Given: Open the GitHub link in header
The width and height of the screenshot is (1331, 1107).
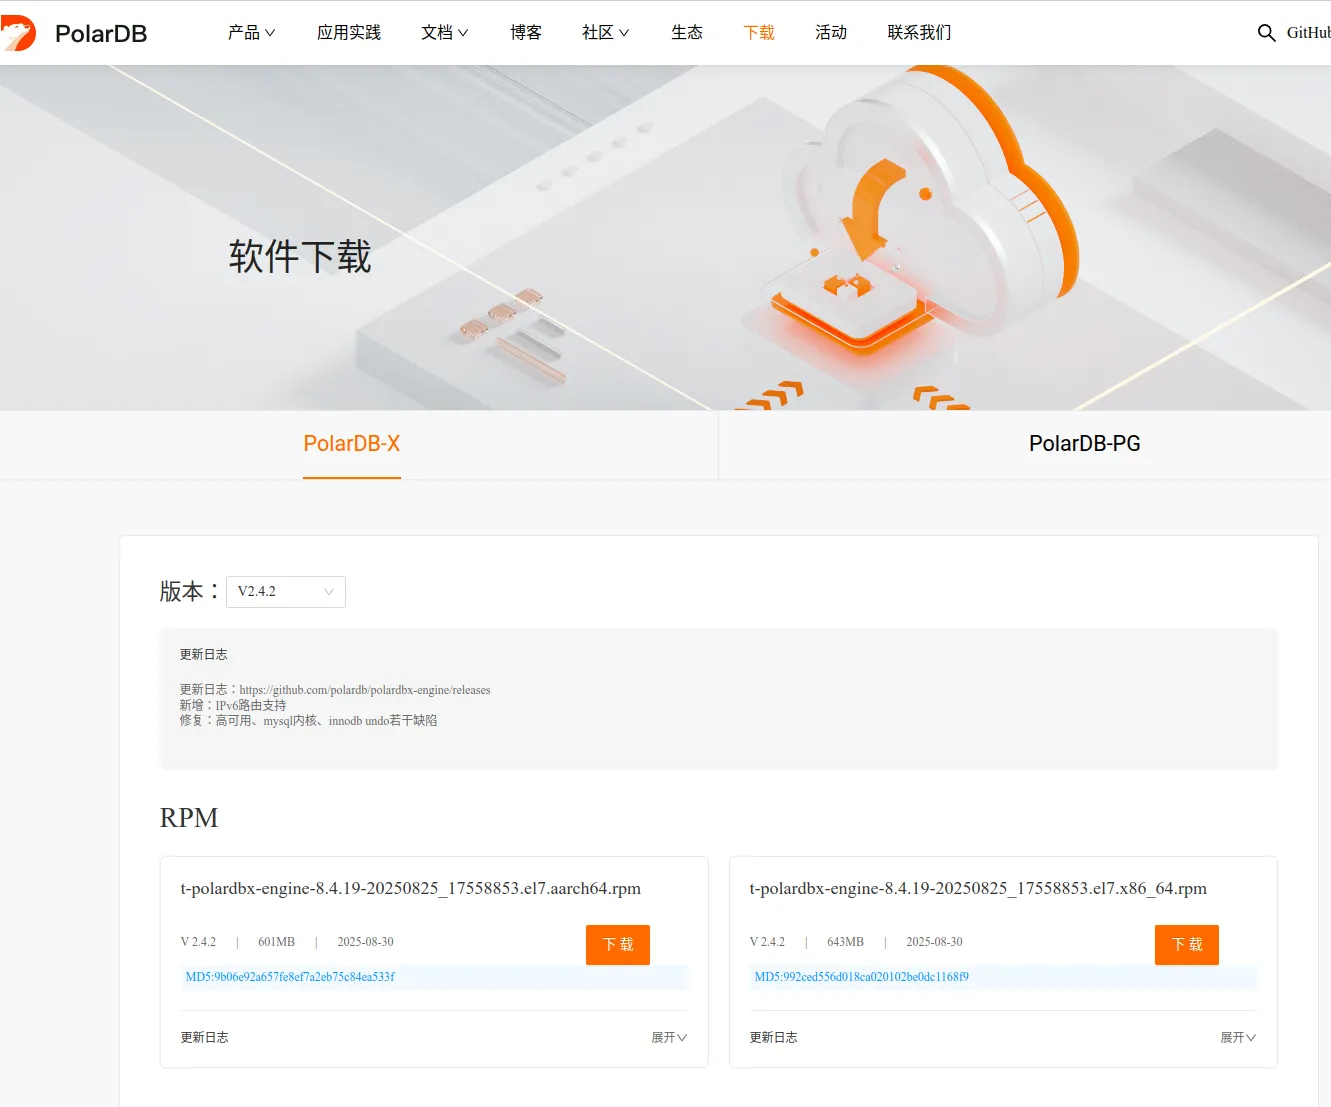Looking at the screenshot, I should coord(1308,33).
